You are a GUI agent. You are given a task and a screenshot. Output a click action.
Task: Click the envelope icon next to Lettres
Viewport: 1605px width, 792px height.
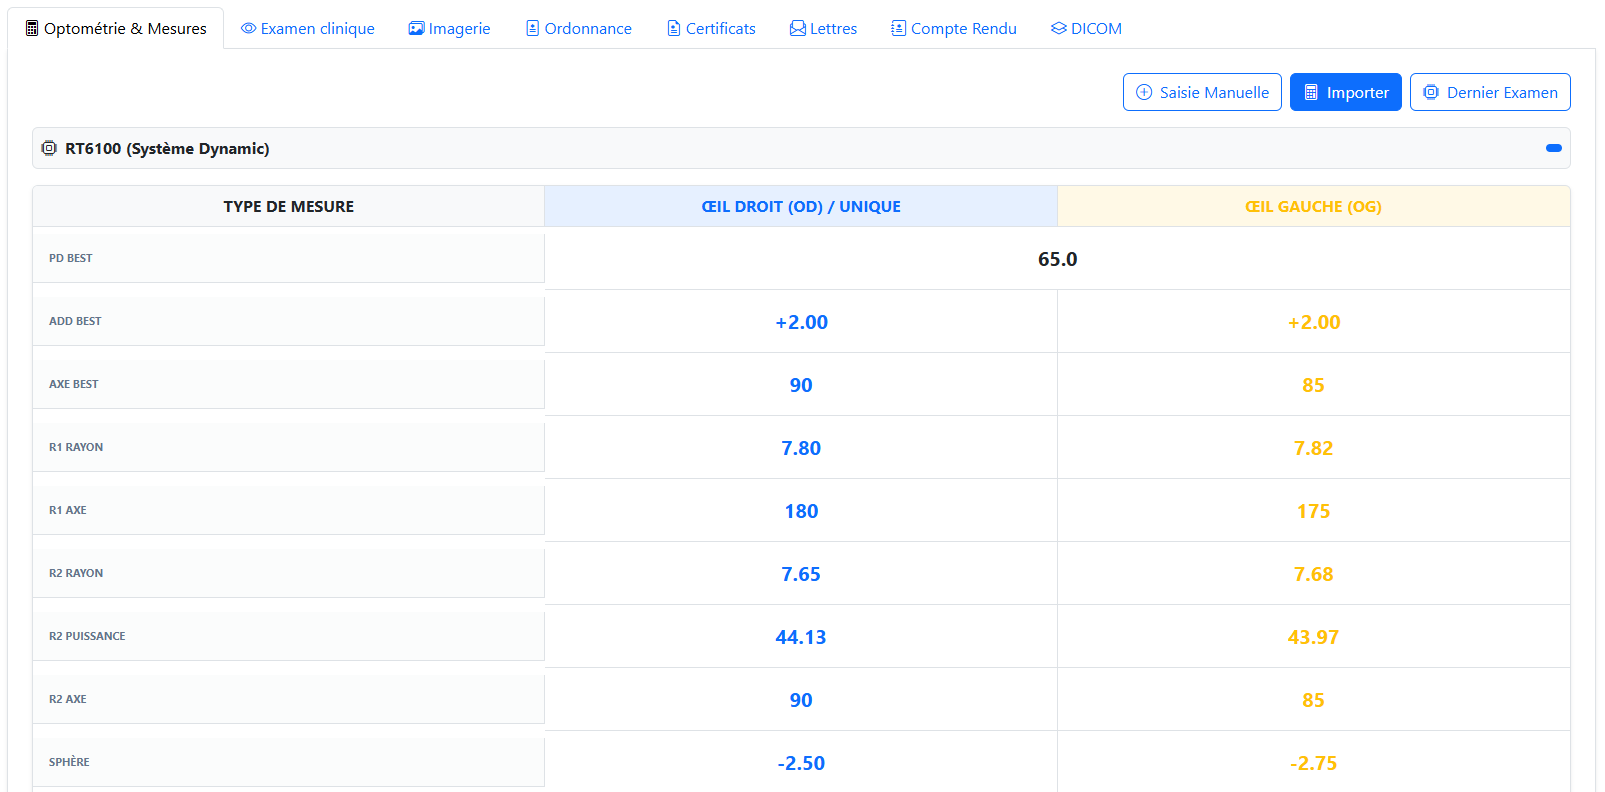(x=798, y=29)
